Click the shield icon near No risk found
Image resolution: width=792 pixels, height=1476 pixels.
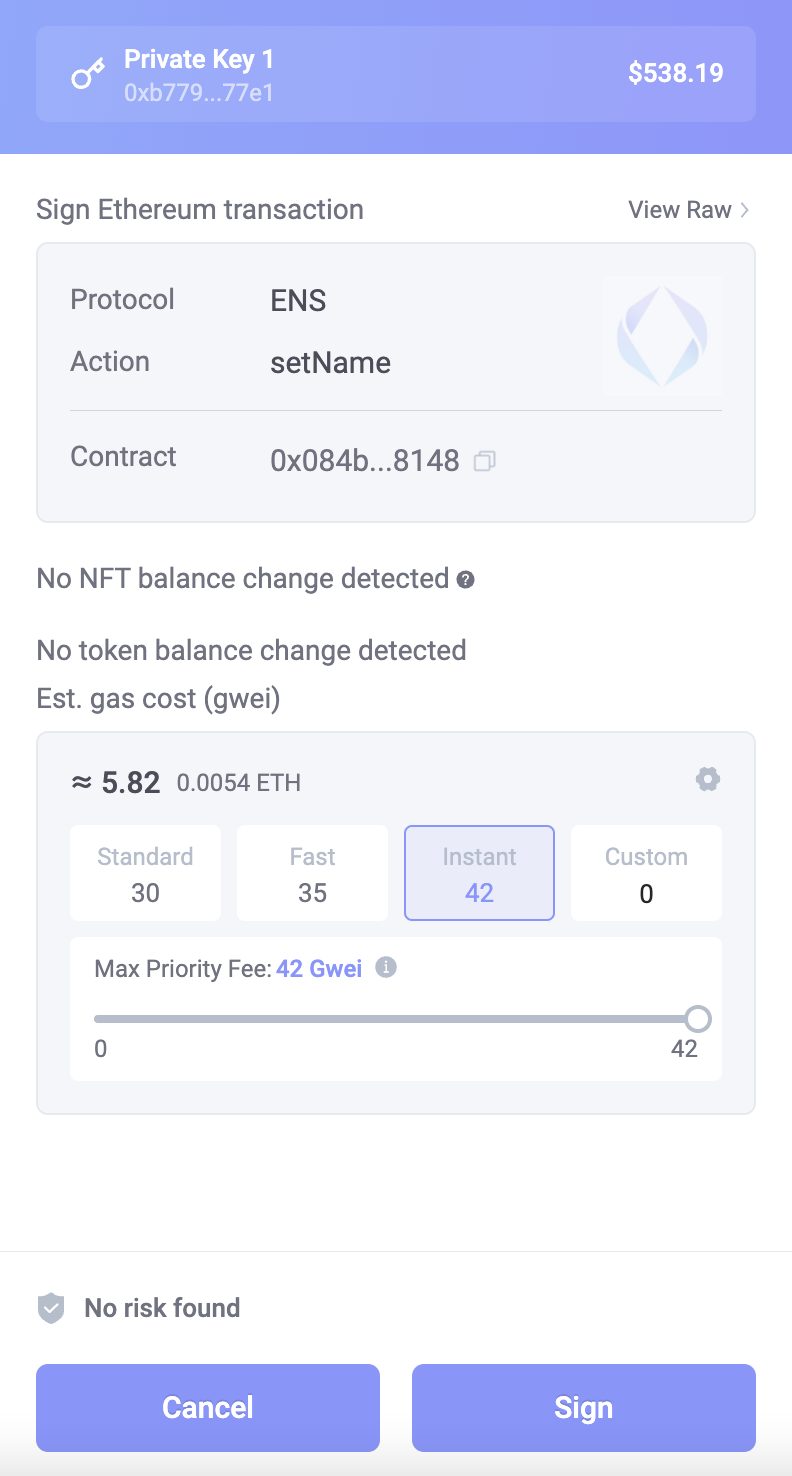click(51, 1308)
